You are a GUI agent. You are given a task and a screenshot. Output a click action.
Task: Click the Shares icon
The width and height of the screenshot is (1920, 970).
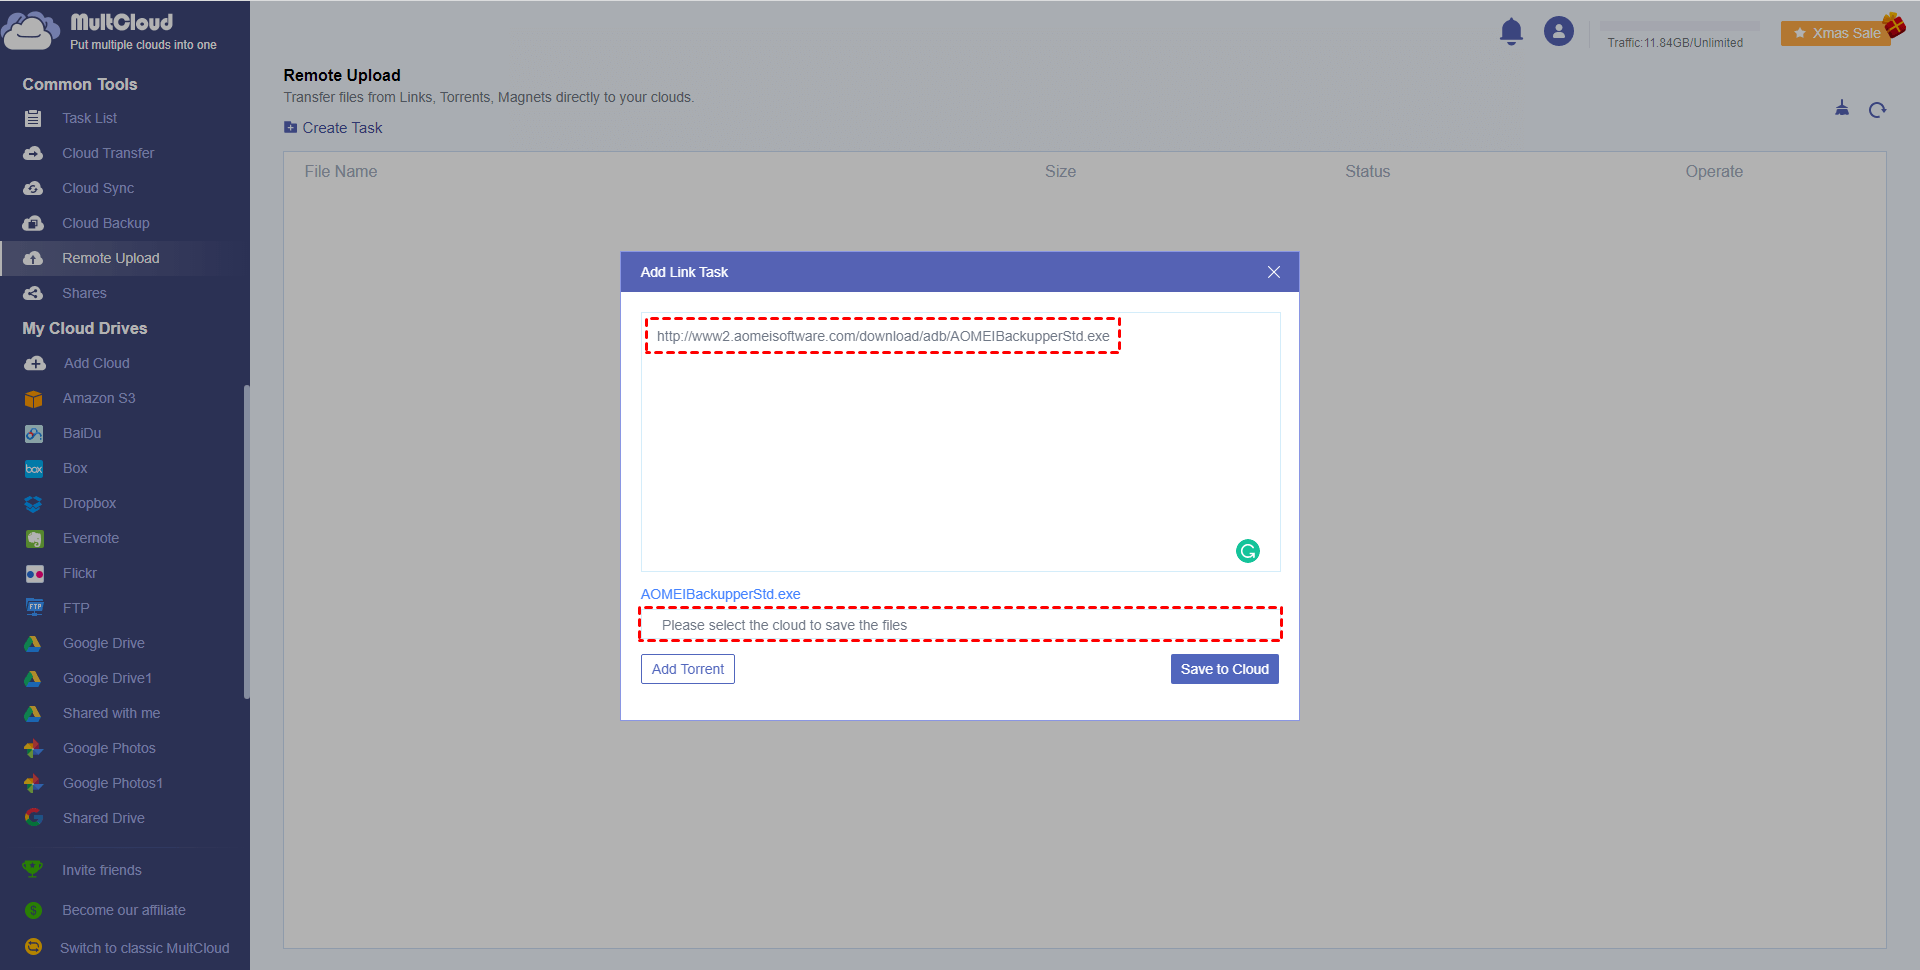click(x=33, y=294)
